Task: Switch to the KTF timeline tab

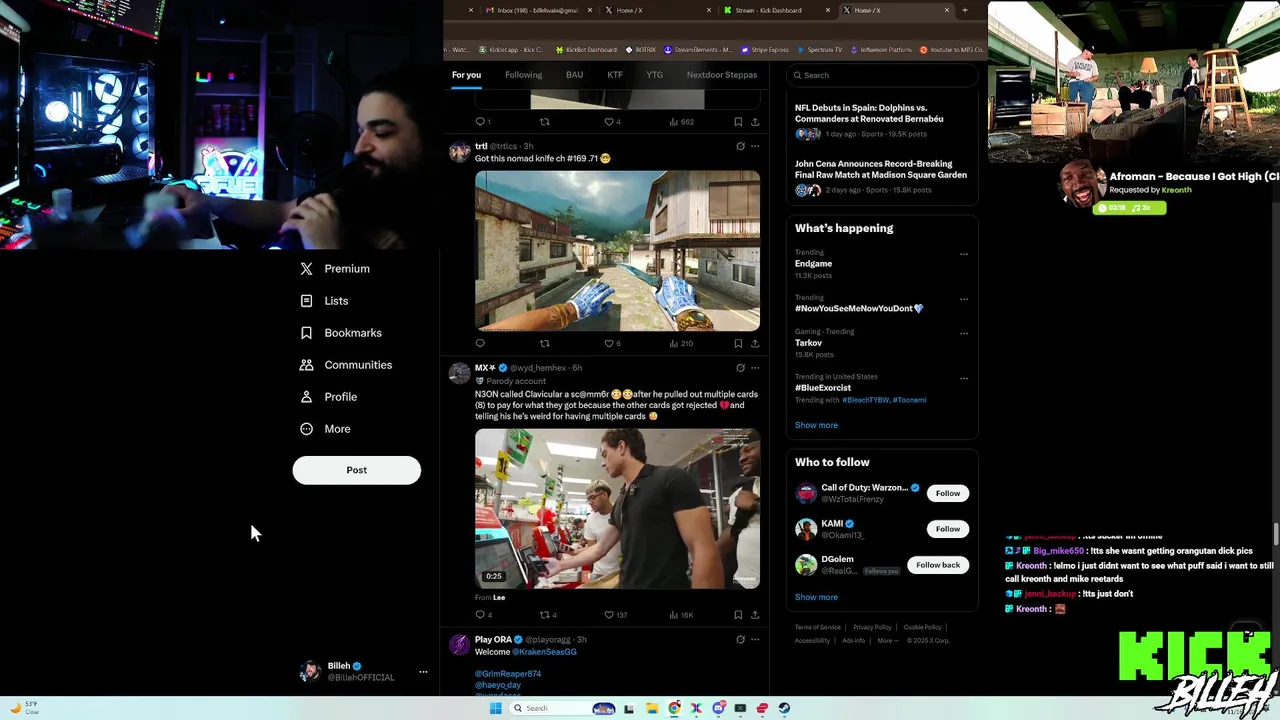Action: 615,75
